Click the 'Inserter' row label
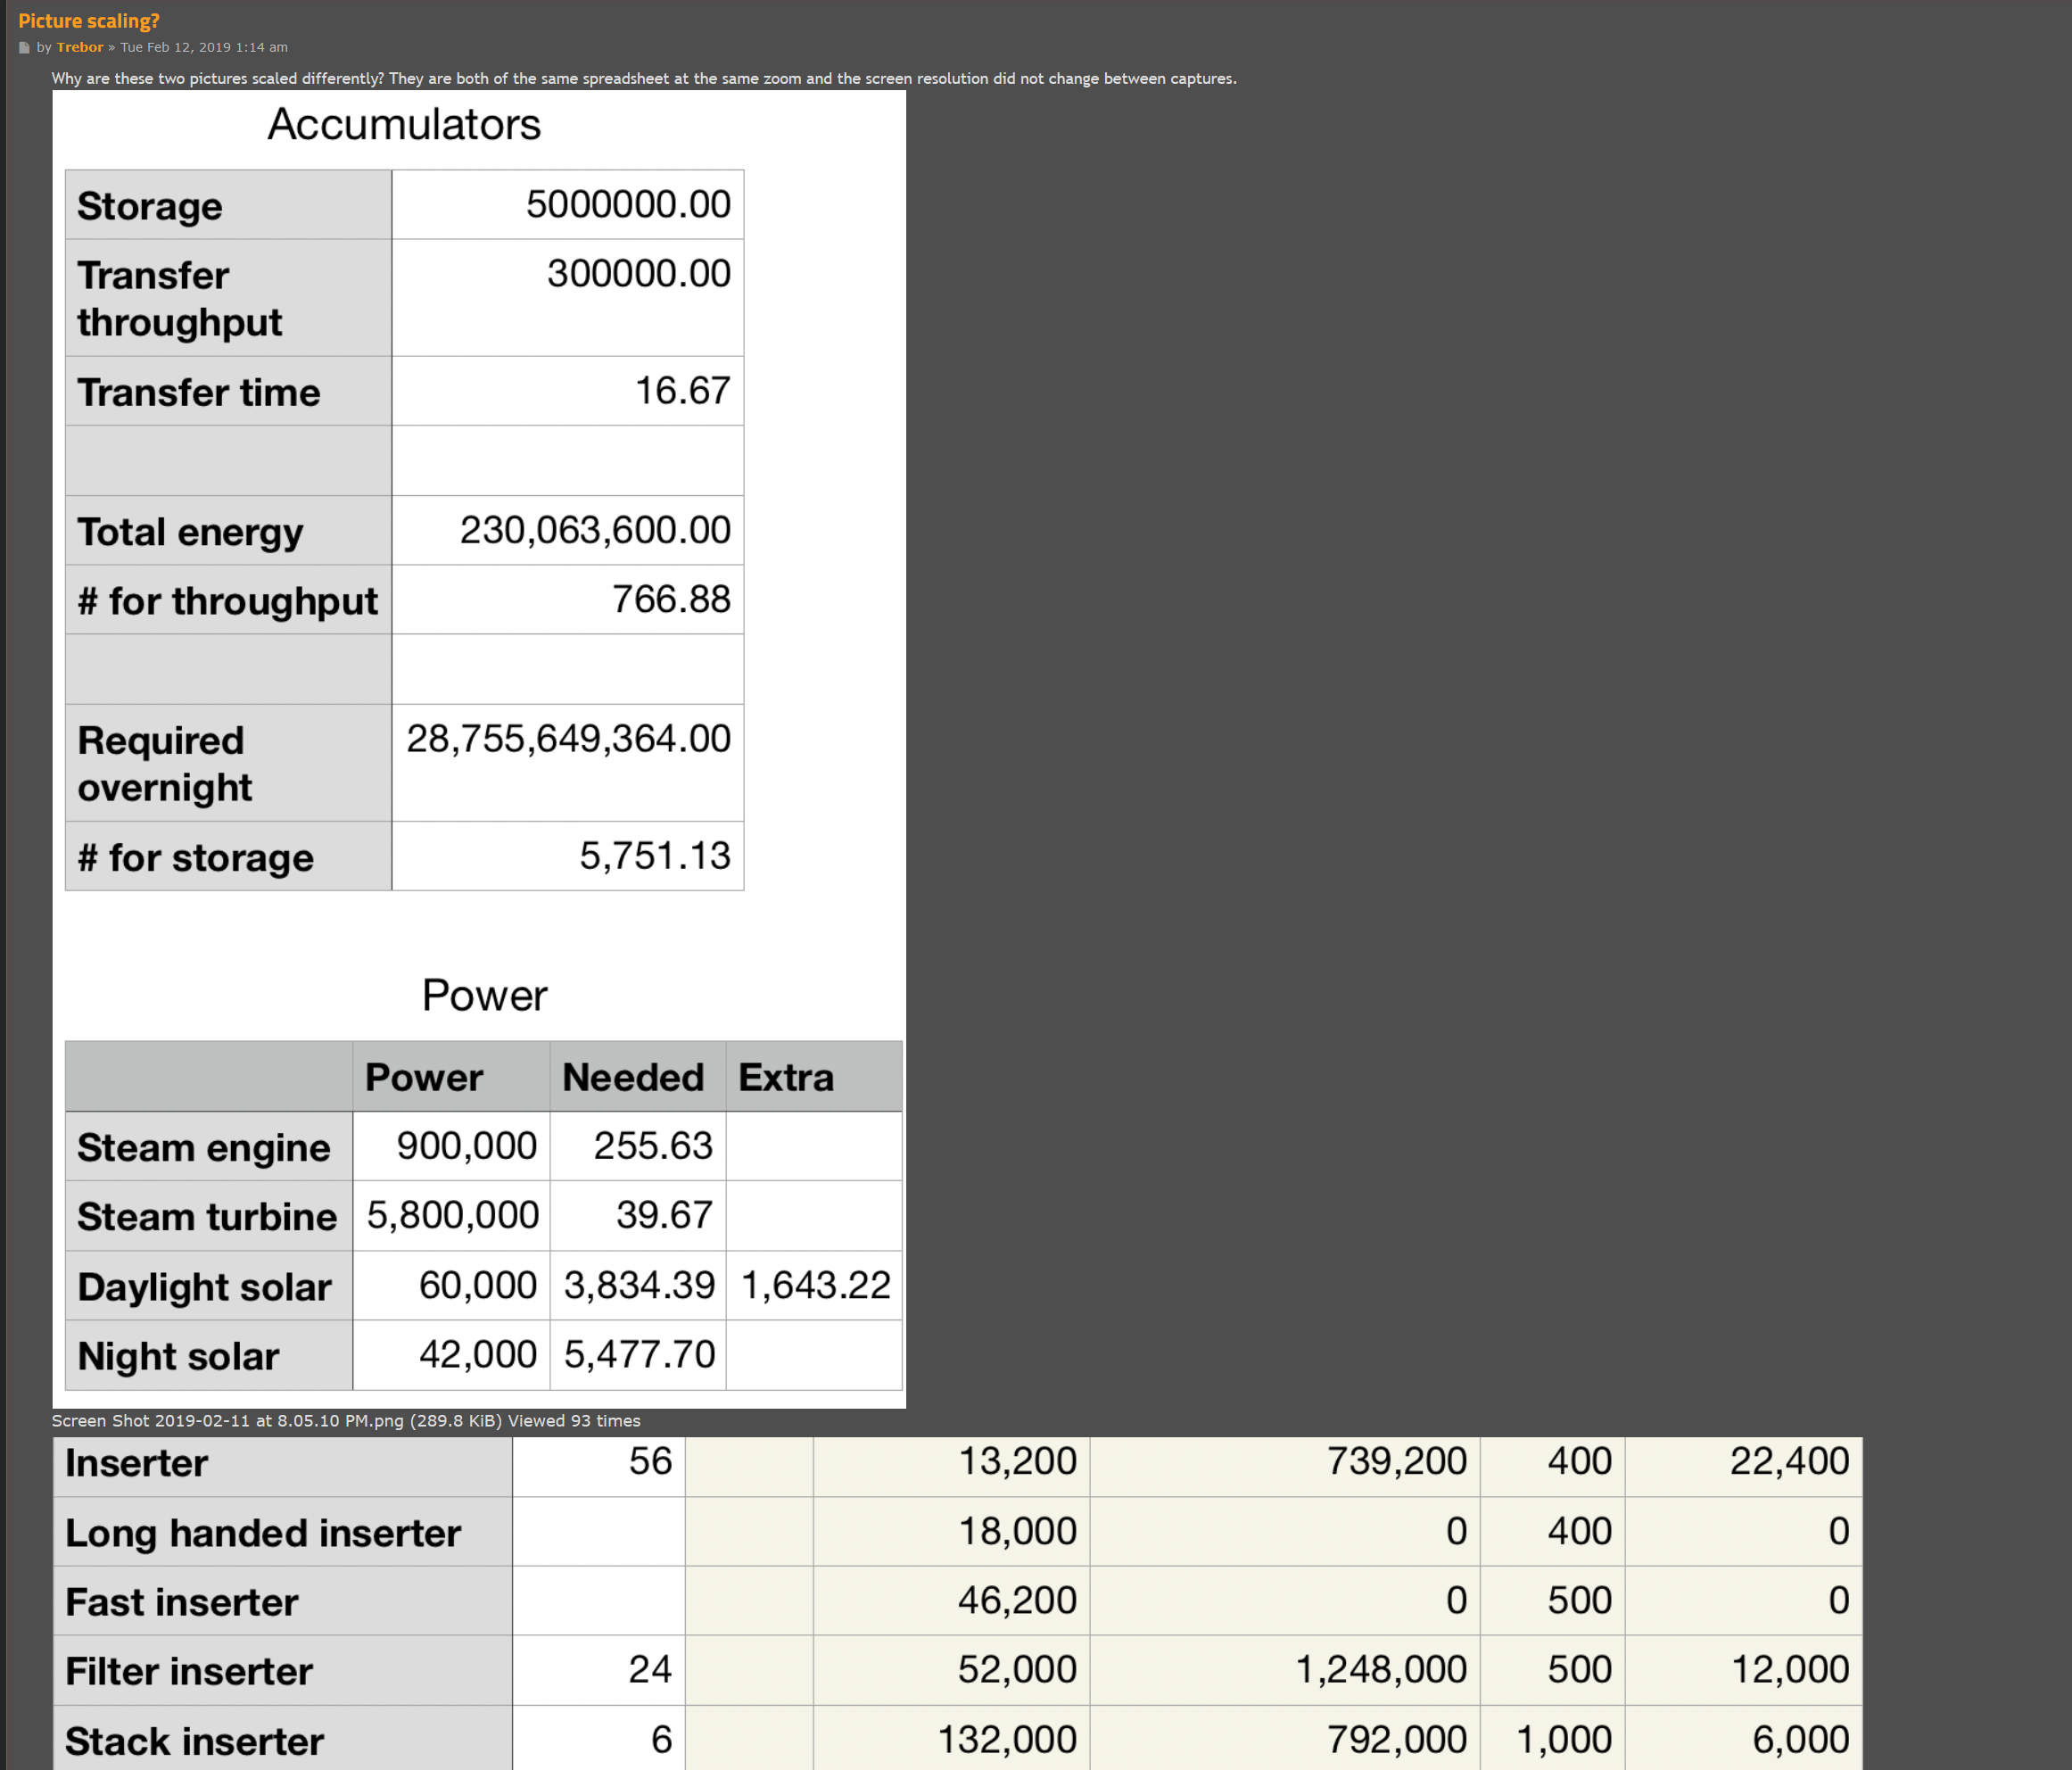This screenshot has height=1770, width=2072. (137, 1463)
